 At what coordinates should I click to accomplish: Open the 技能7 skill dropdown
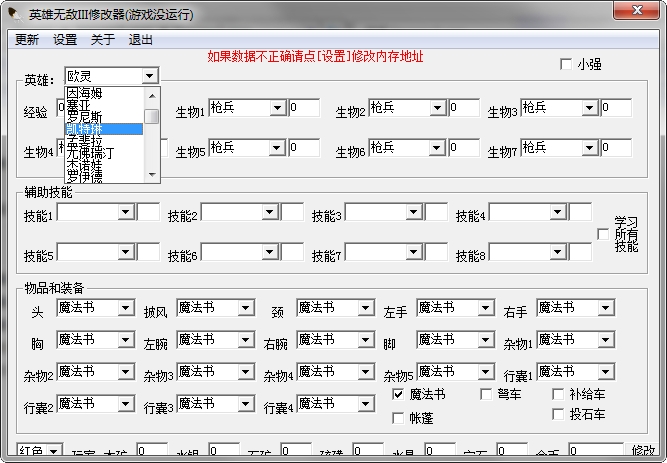point(413,252)
